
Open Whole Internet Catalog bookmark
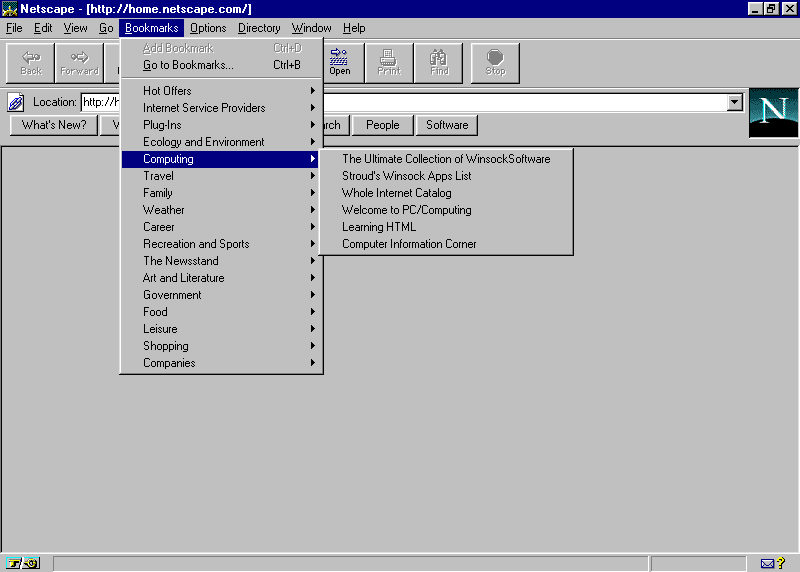coord(446,193)
